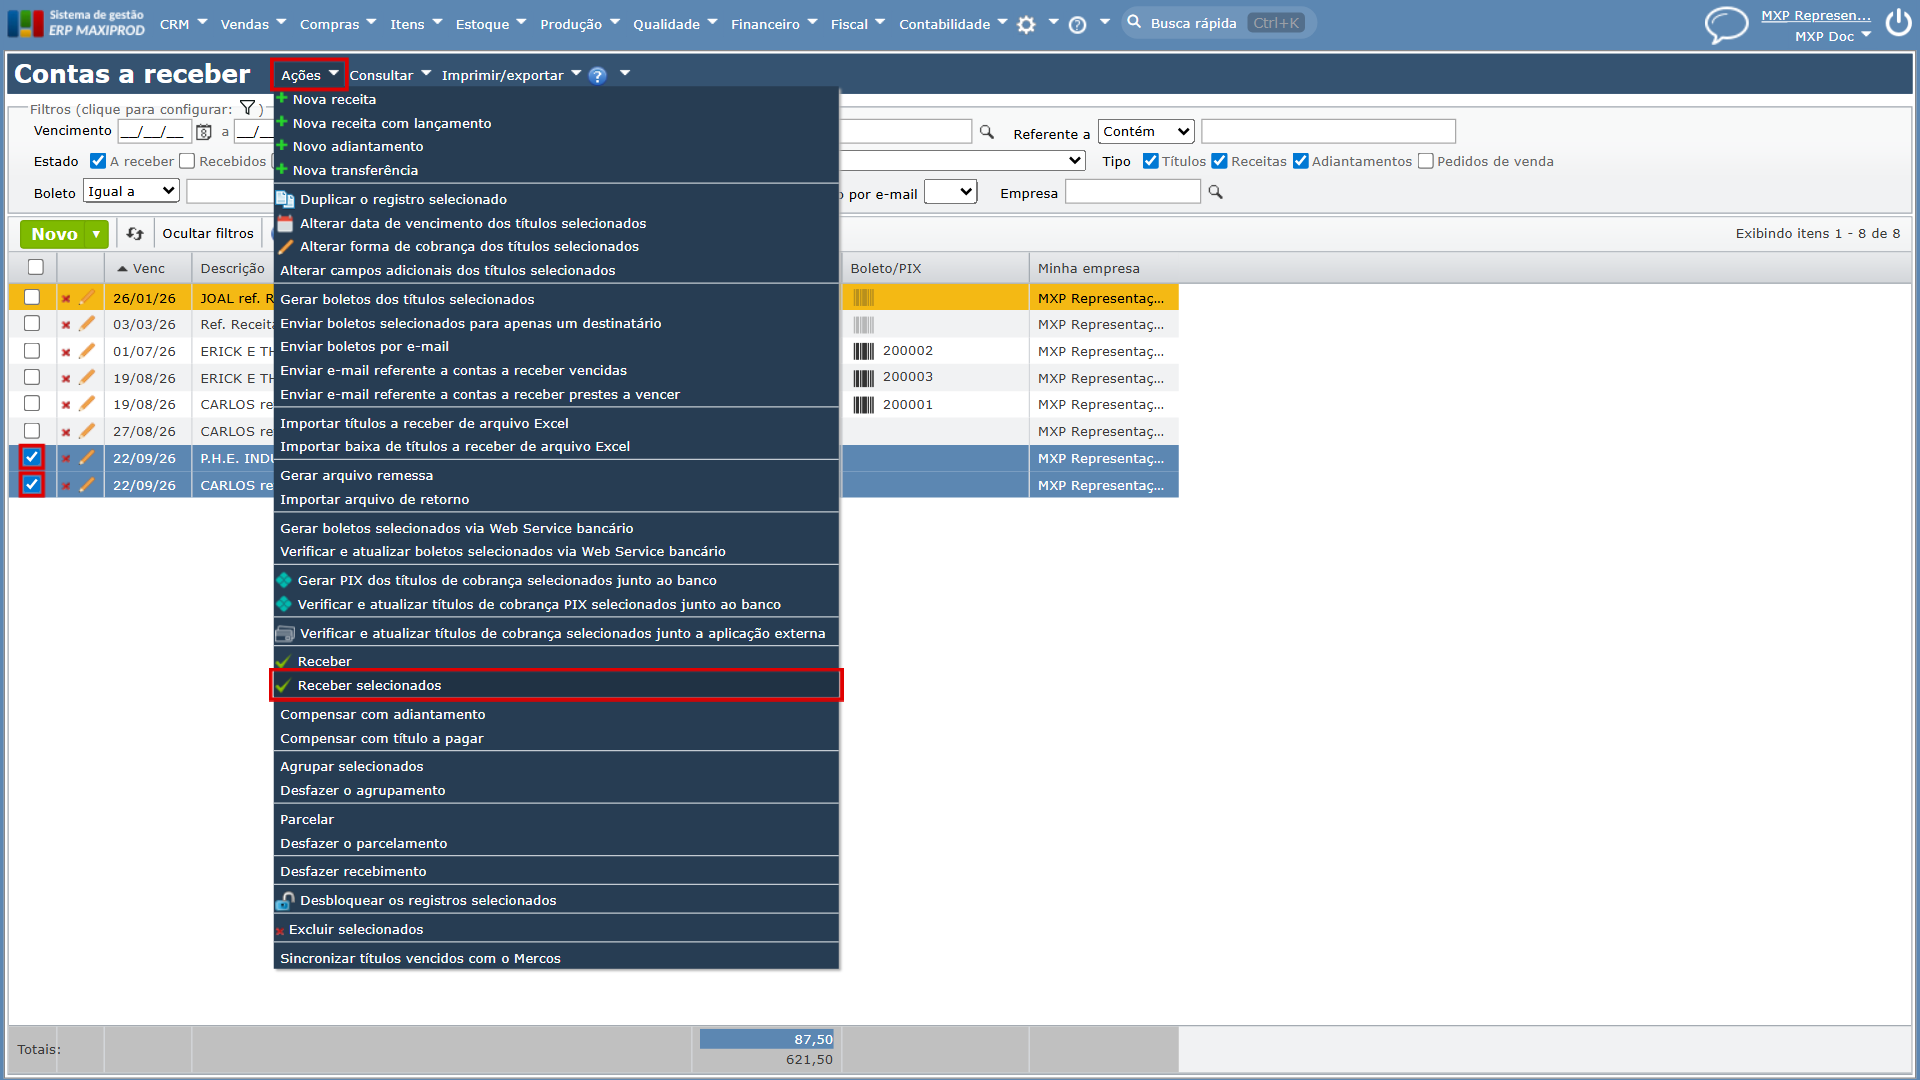Click the Ocultar filtros button
Screen dimensions: 1920x1080
208,234
